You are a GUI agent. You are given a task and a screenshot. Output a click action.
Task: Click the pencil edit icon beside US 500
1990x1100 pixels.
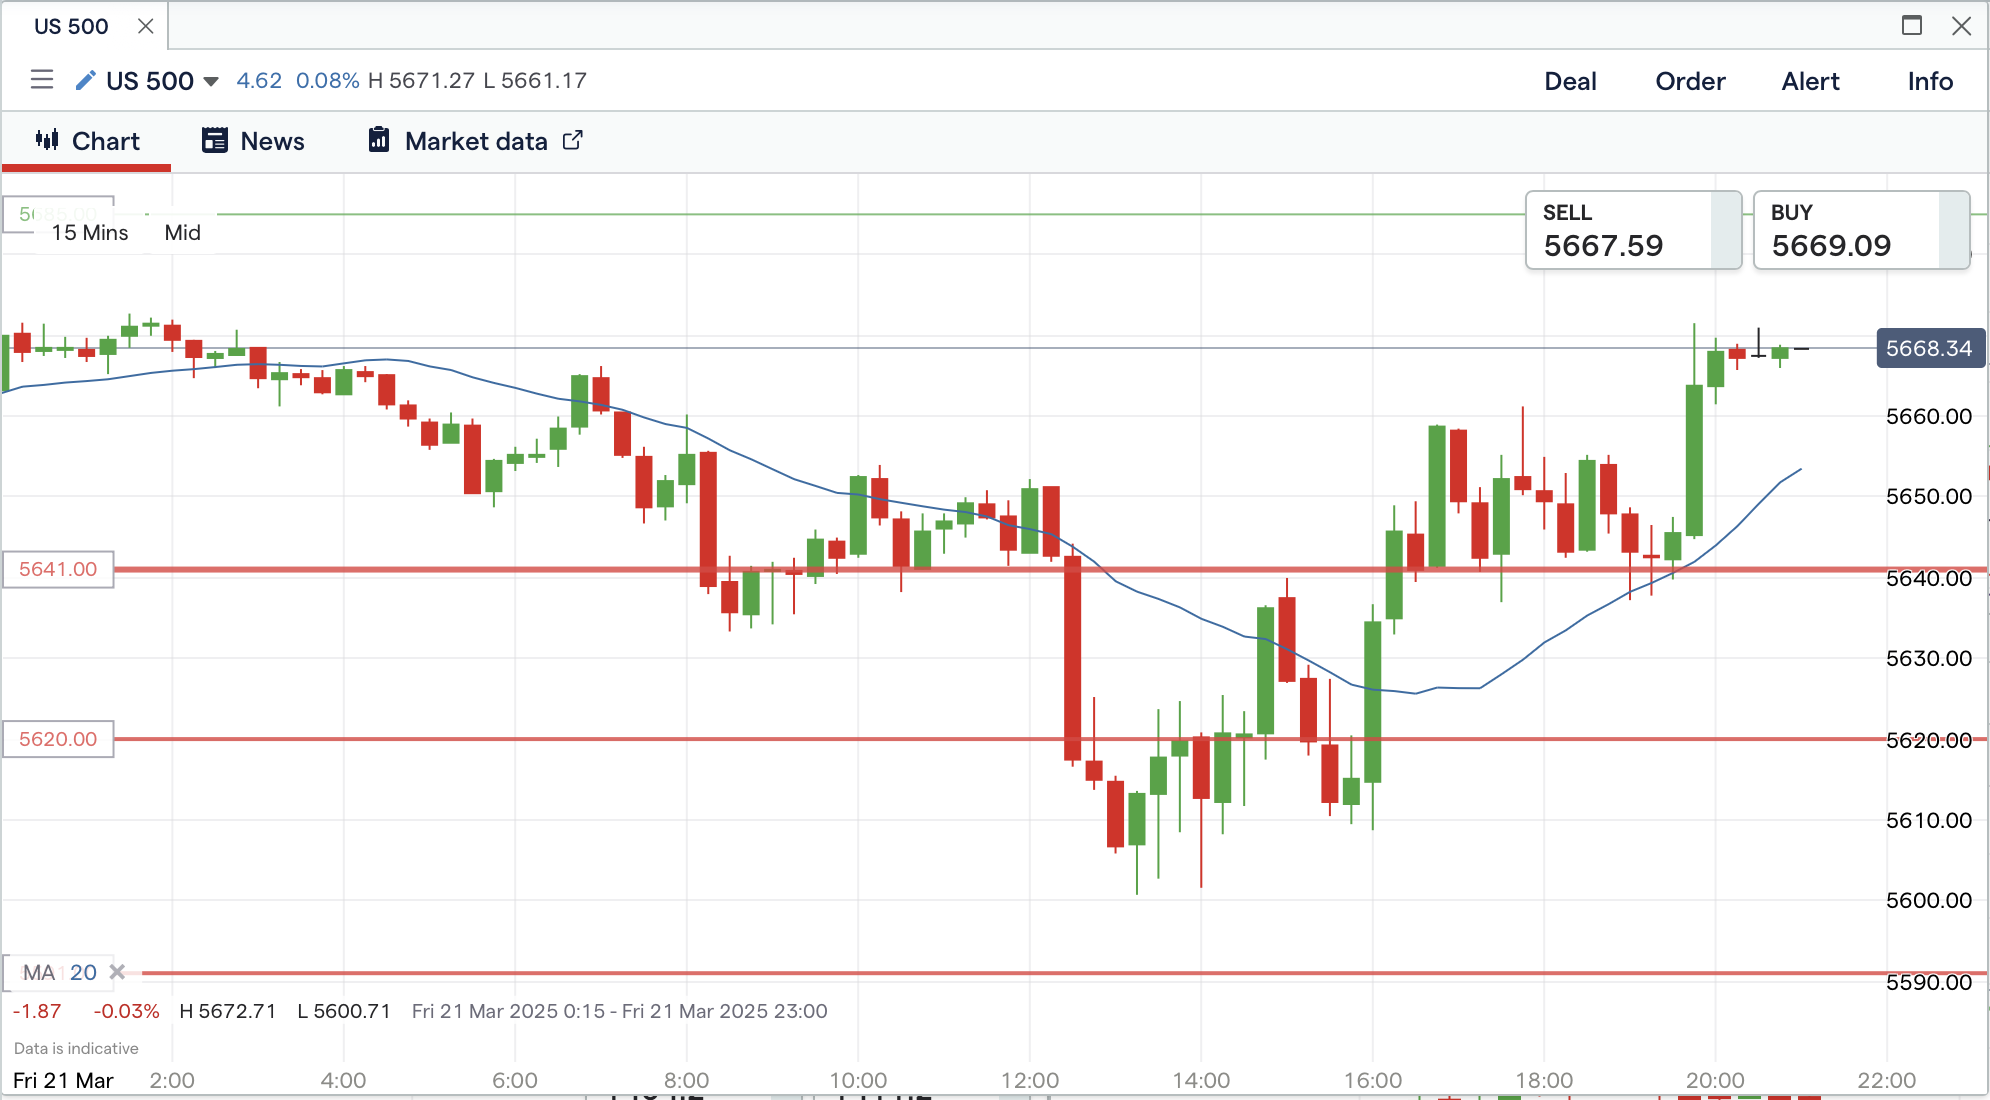coord(86,80)
